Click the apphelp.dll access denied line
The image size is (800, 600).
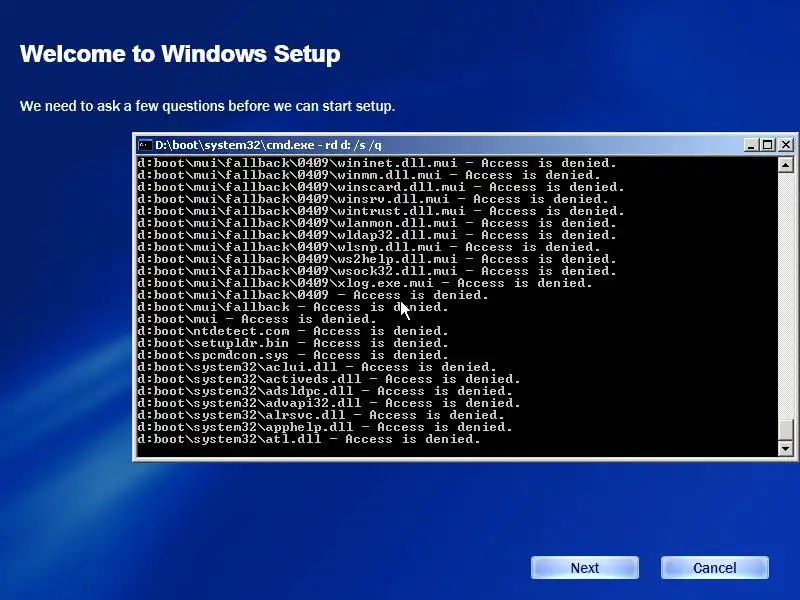click(x=325, y=427)
